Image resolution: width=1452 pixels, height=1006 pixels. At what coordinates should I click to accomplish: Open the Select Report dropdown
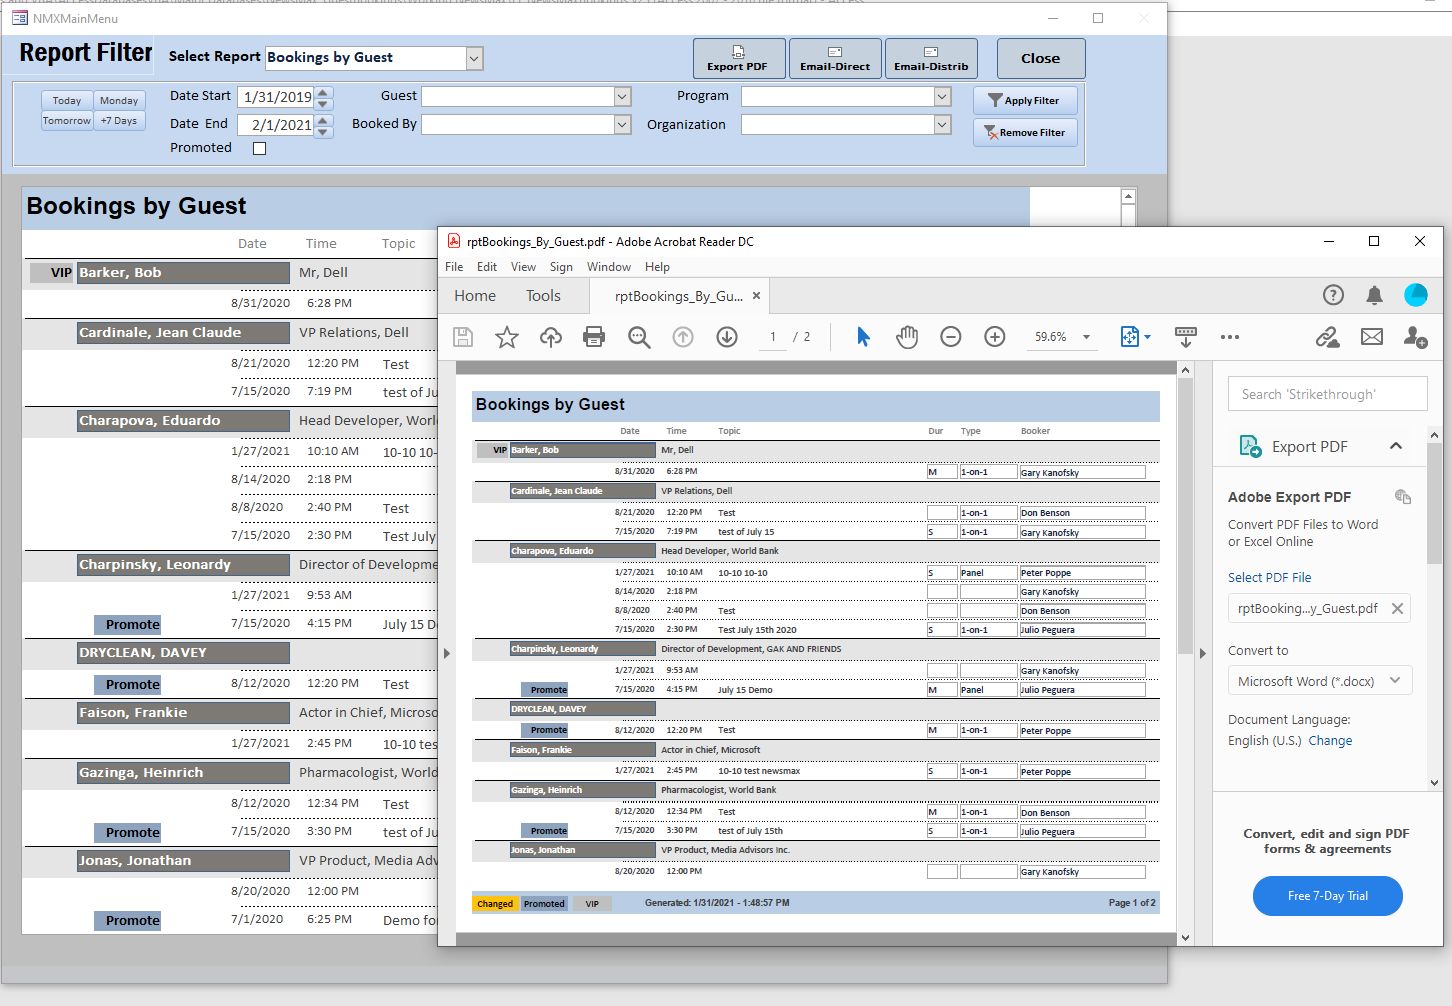474,58
